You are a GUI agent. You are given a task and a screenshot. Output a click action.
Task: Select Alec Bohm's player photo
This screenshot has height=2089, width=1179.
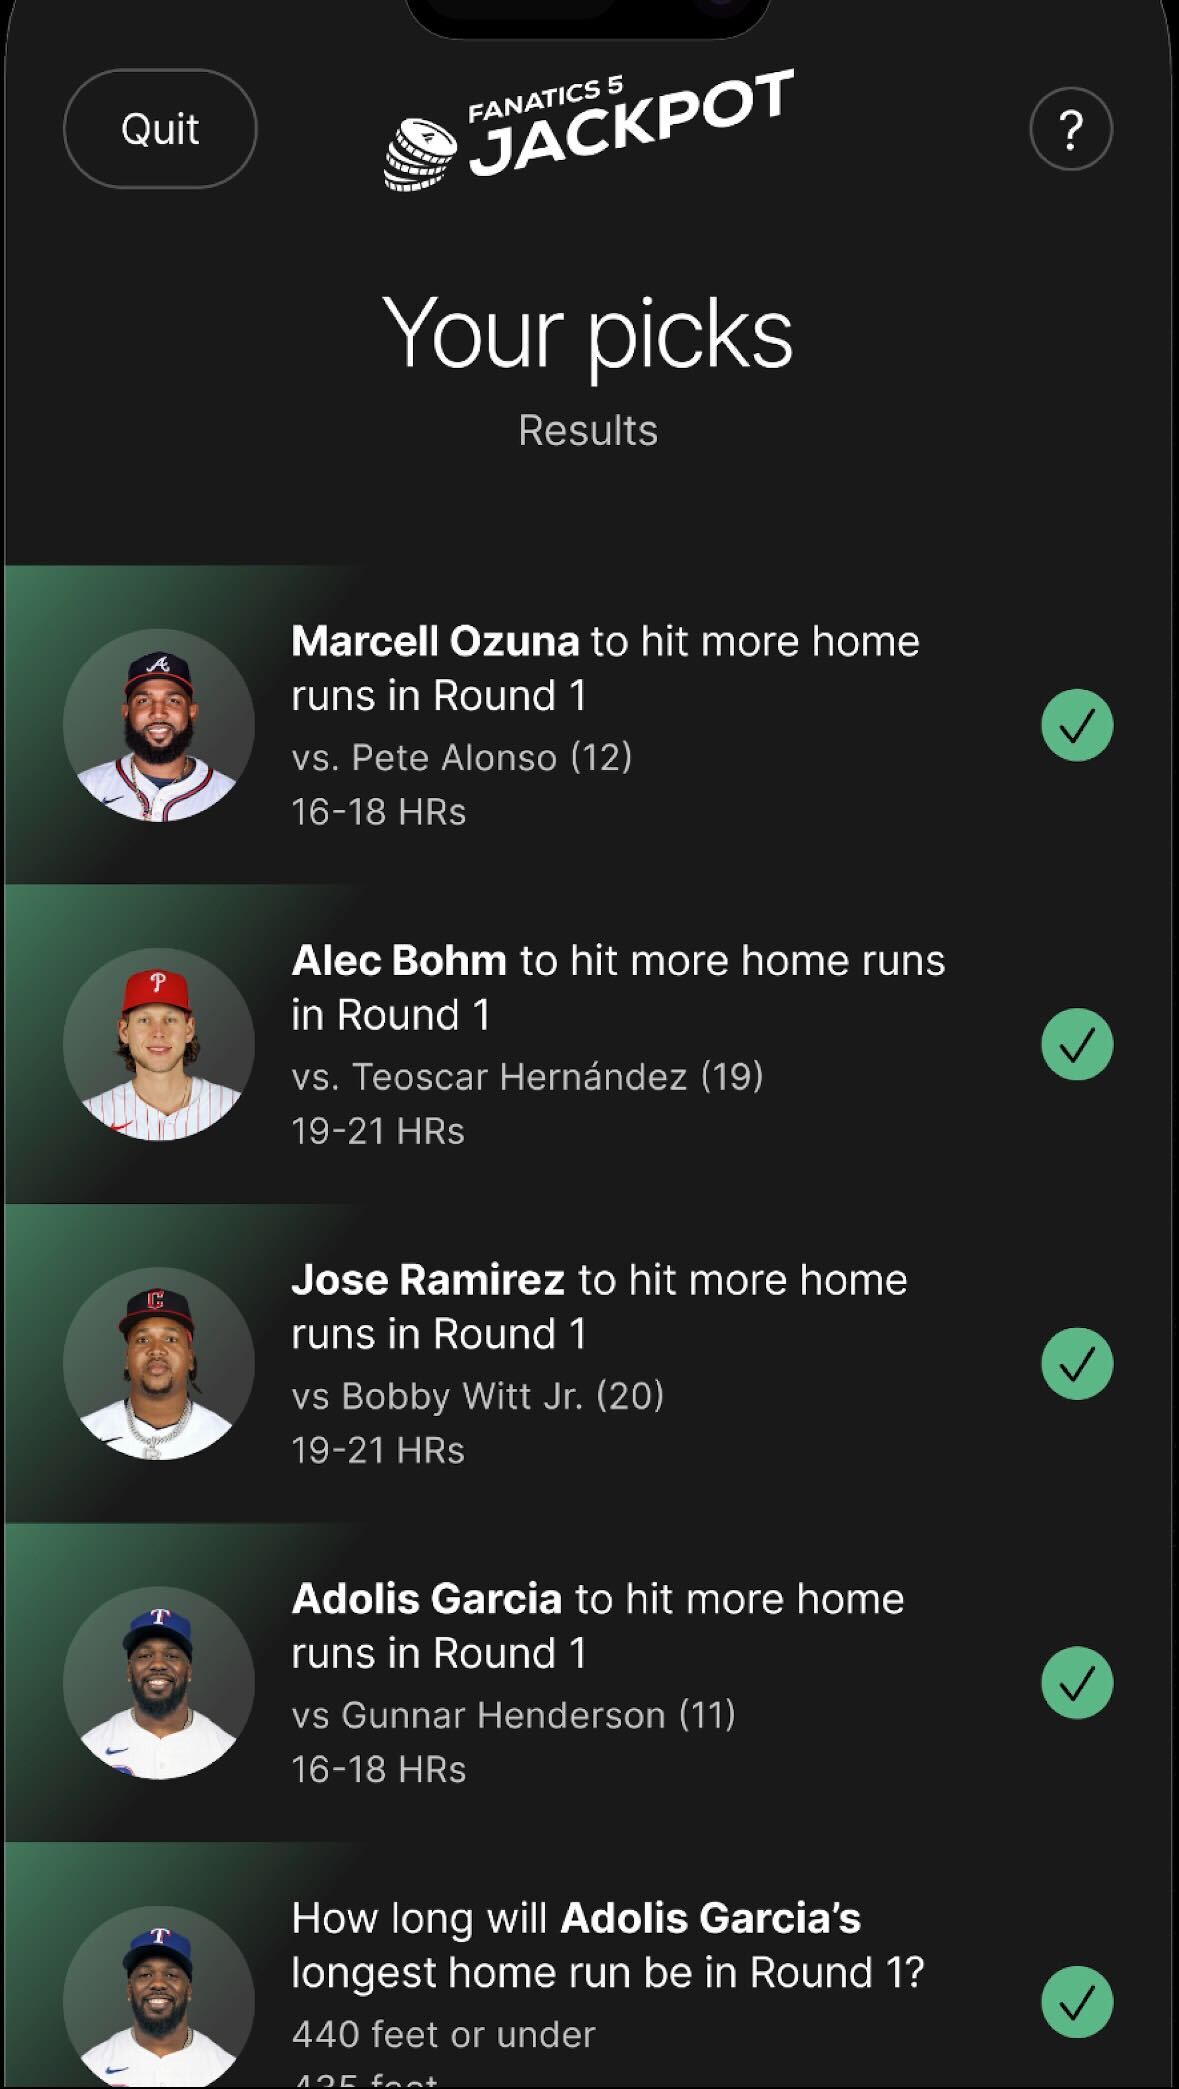(x=159, y=1044)
